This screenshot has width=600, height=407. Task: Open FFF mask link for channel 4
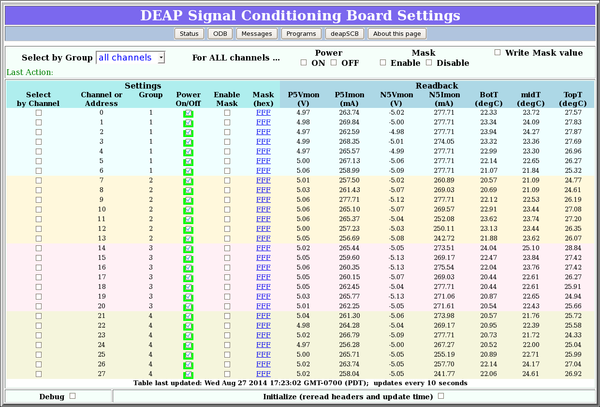pos(263,151)
